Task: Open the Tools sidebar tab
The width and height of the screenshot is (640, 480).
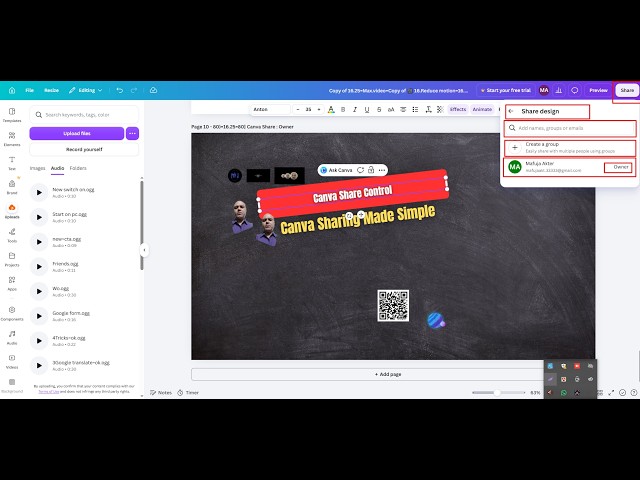Action: [x=12, y=235]
